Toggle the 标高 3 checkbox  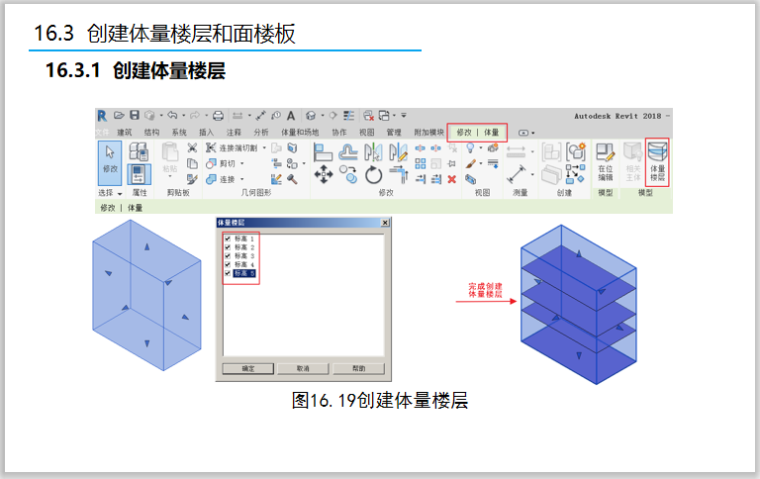[x=228, y=256]
